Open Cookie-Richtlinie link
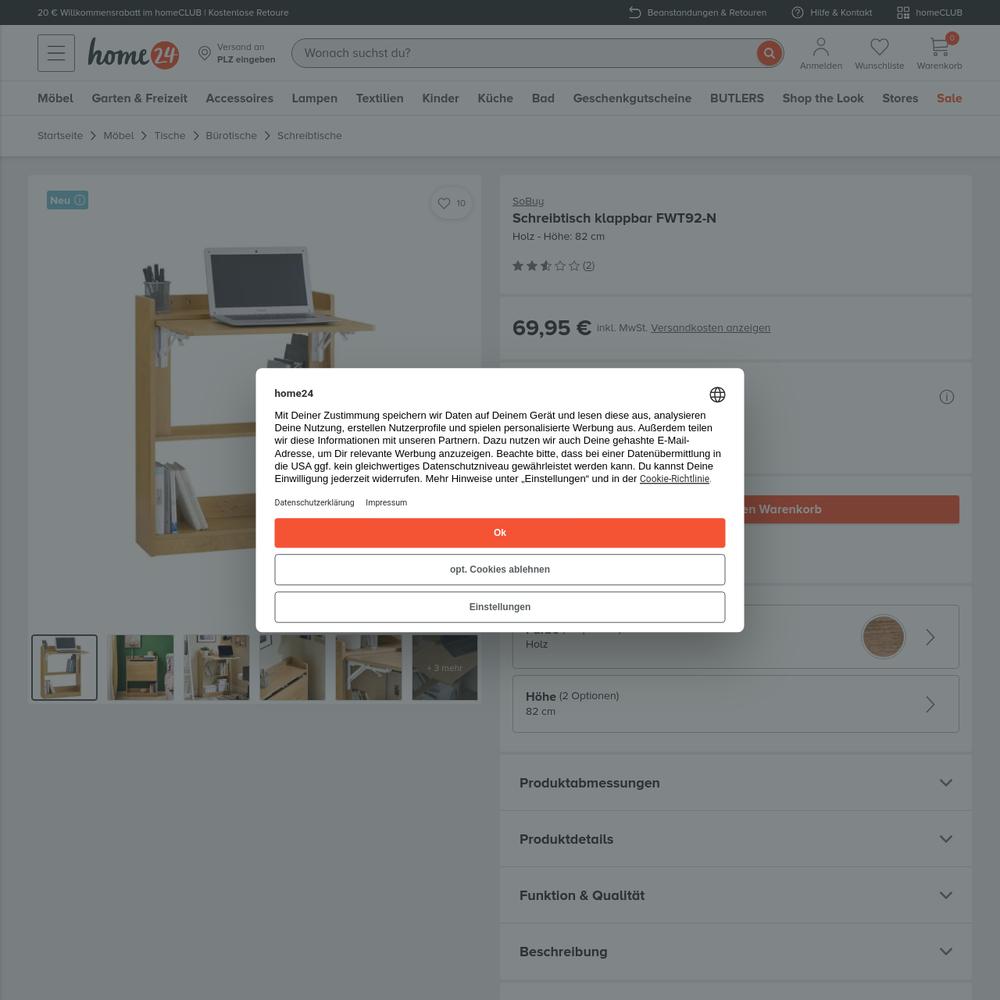This screenshot has width=1000, height=1000. point(674,479)
